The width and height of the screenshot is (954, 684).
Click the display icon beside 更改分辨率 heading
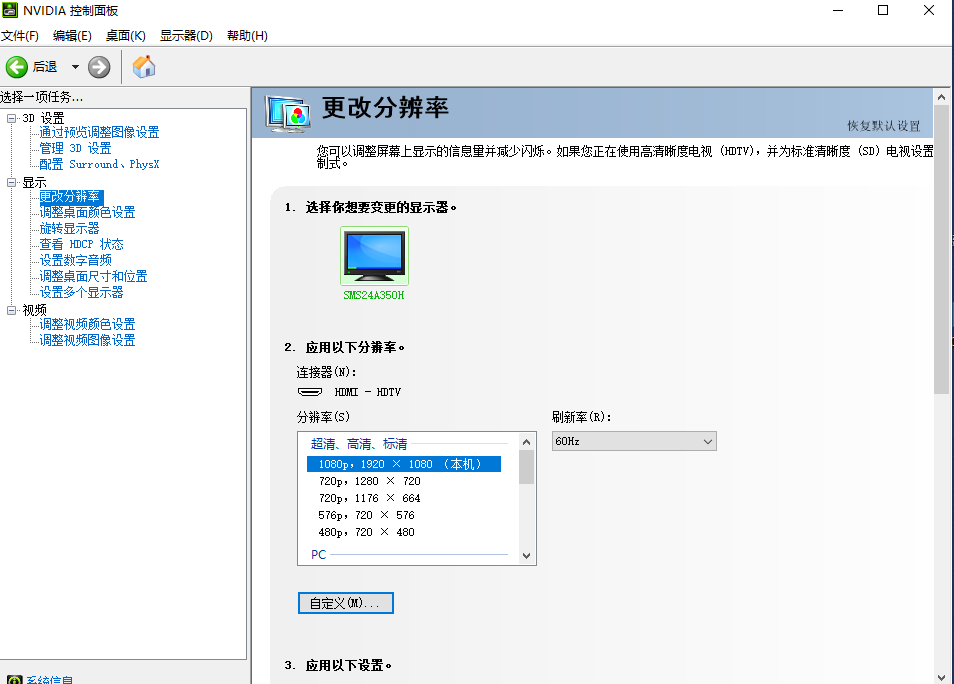coord(287,112)
